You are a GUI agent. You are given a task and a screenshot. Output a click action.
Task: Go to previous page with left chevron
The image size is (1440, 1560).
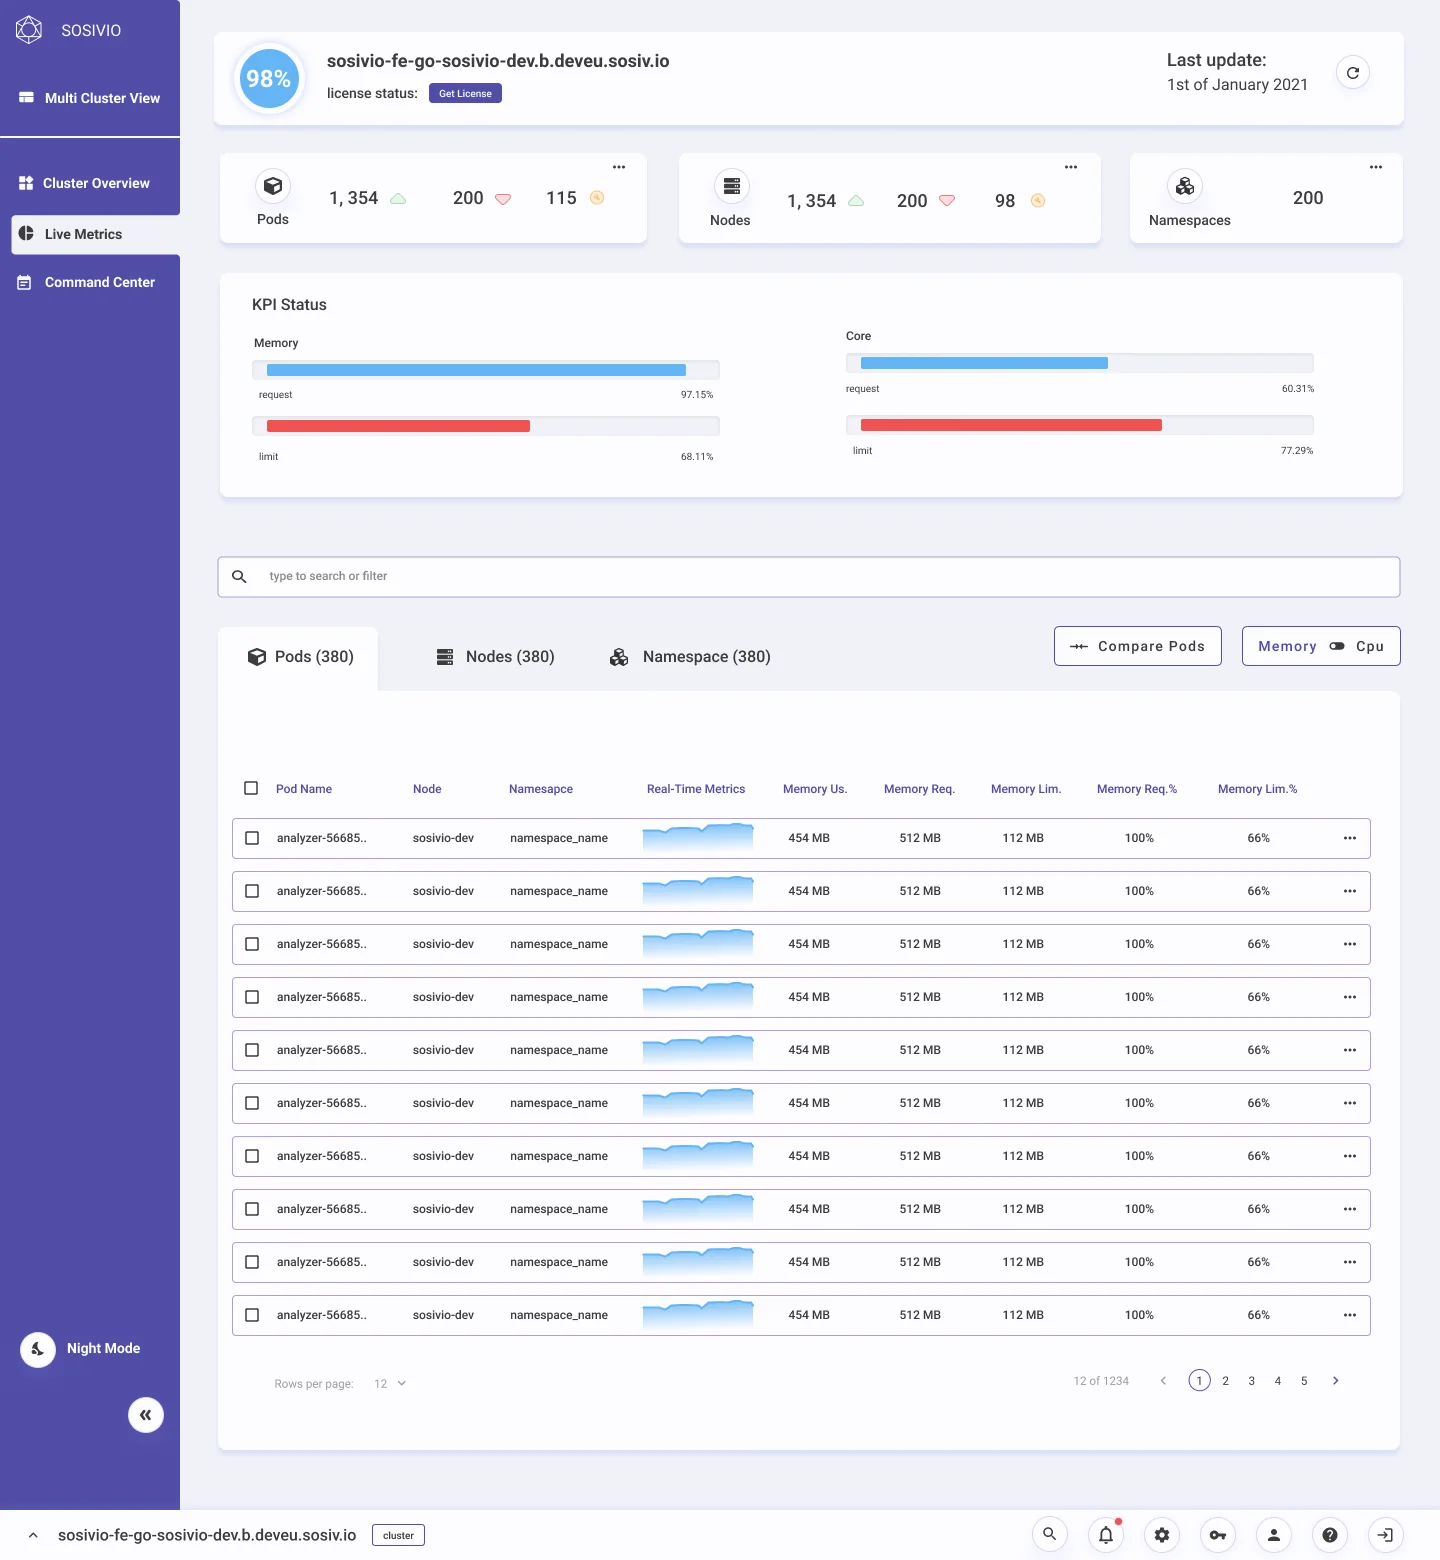(1163, 1381)
